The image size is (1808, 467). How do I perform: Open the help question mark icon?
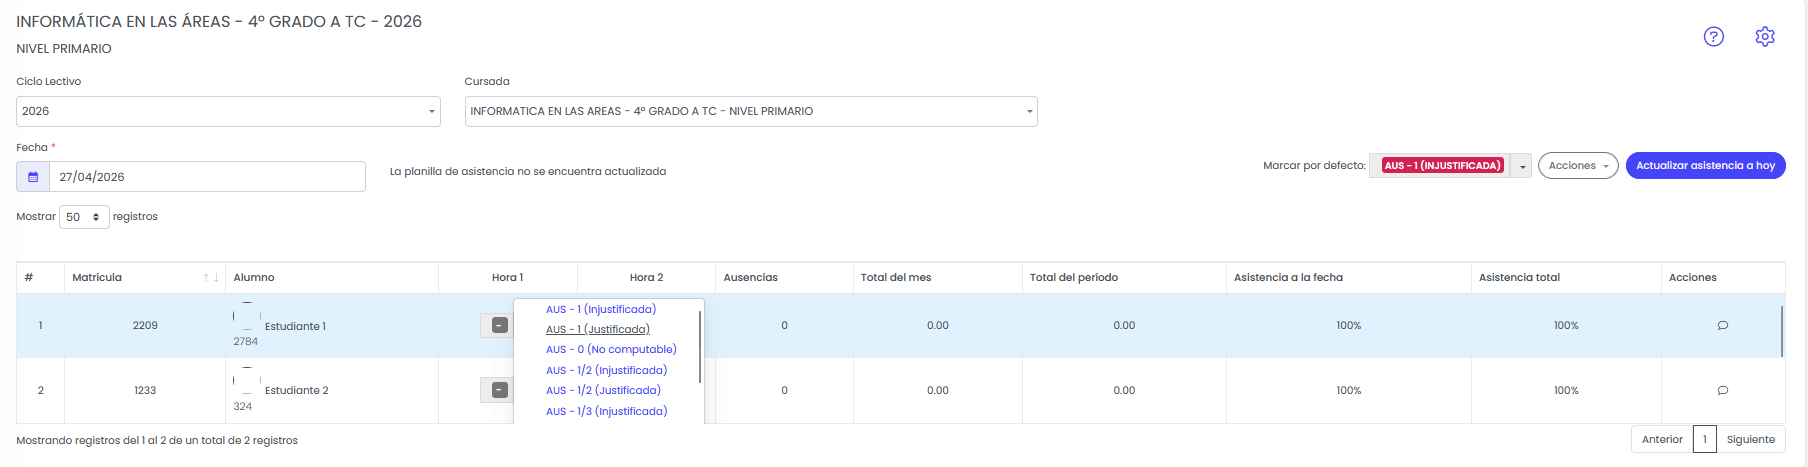pyautogui.click(x=1714, y=37)
